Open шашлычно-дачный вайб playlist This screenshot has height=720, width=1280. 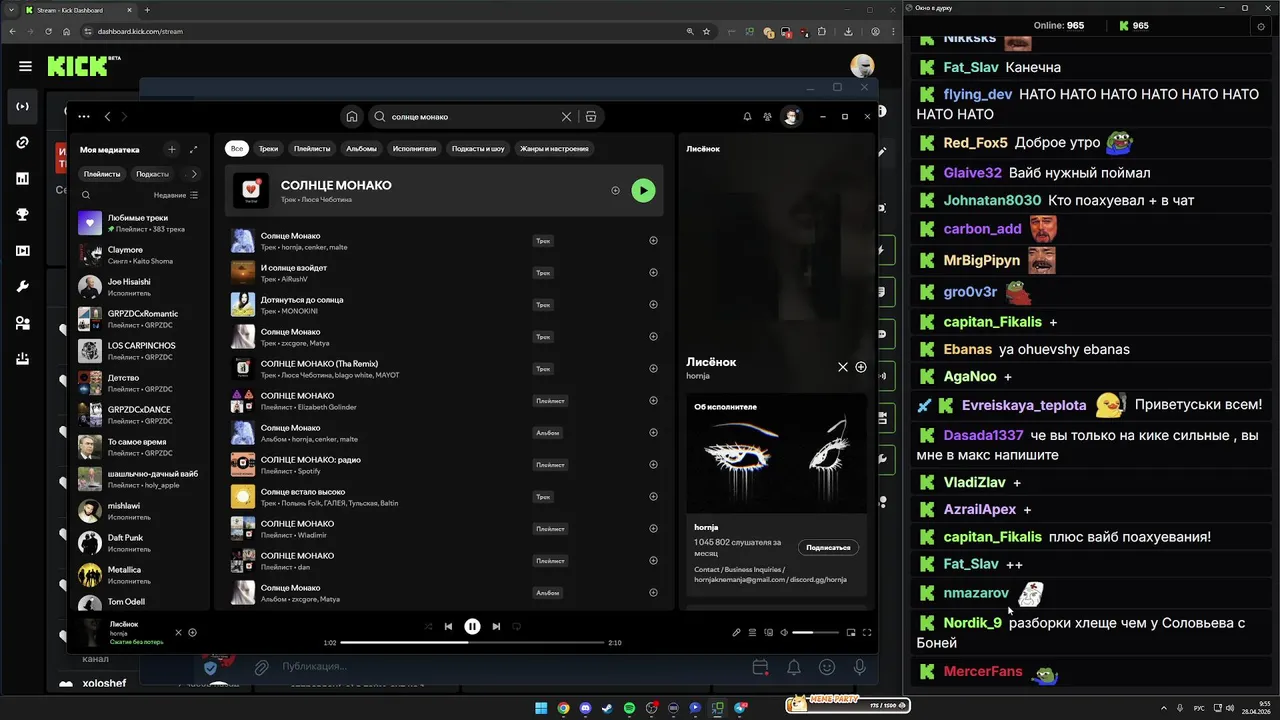[140, 479]
